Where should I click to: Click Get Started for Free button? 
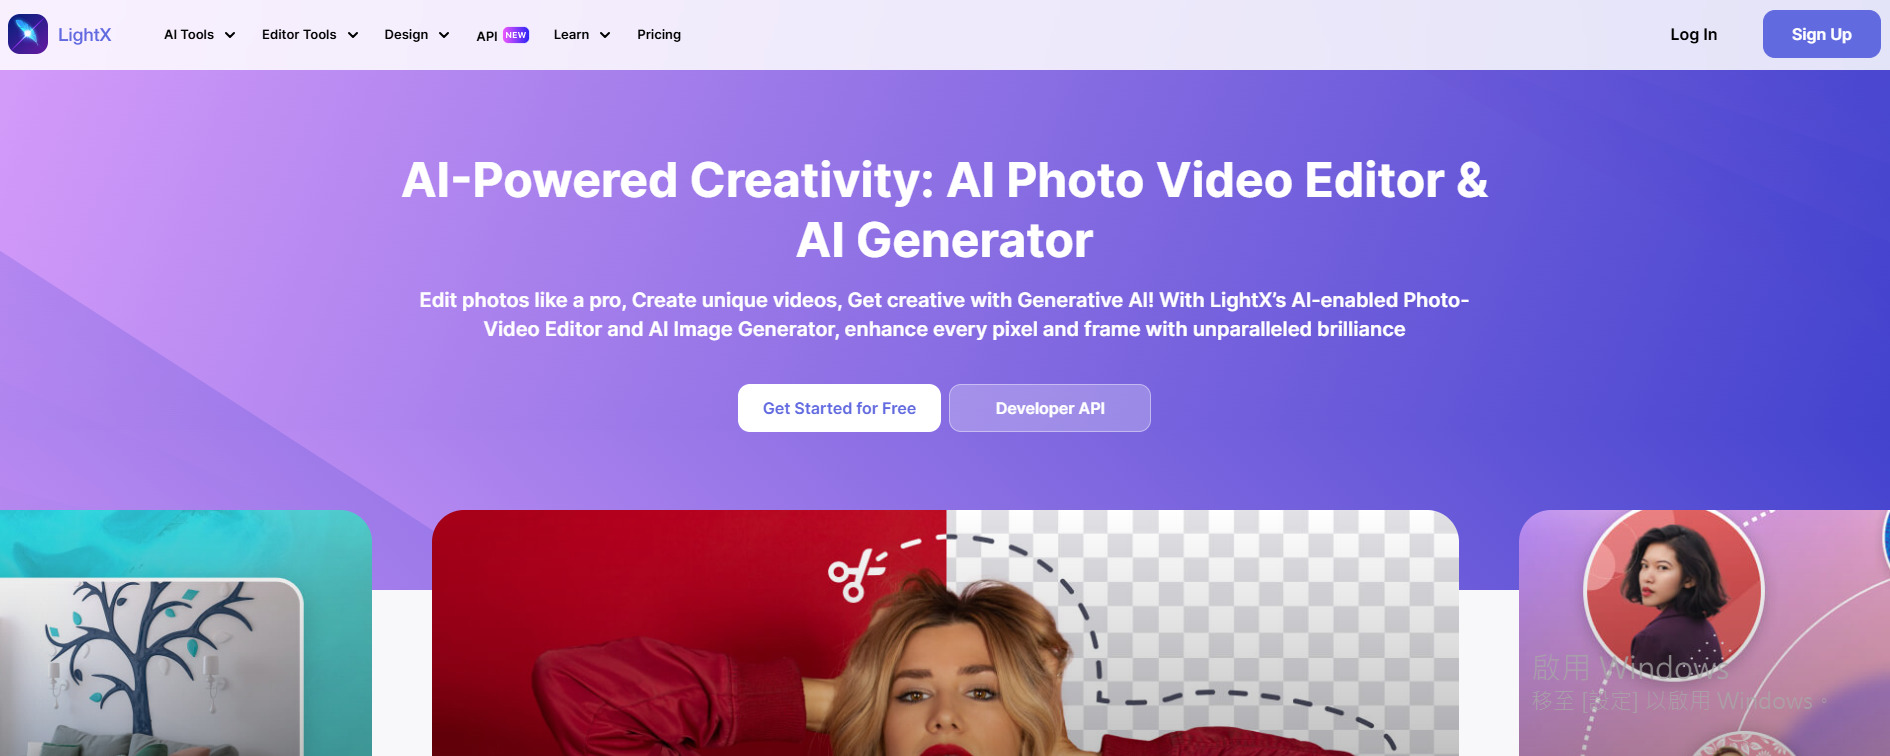tap(839, 408)
